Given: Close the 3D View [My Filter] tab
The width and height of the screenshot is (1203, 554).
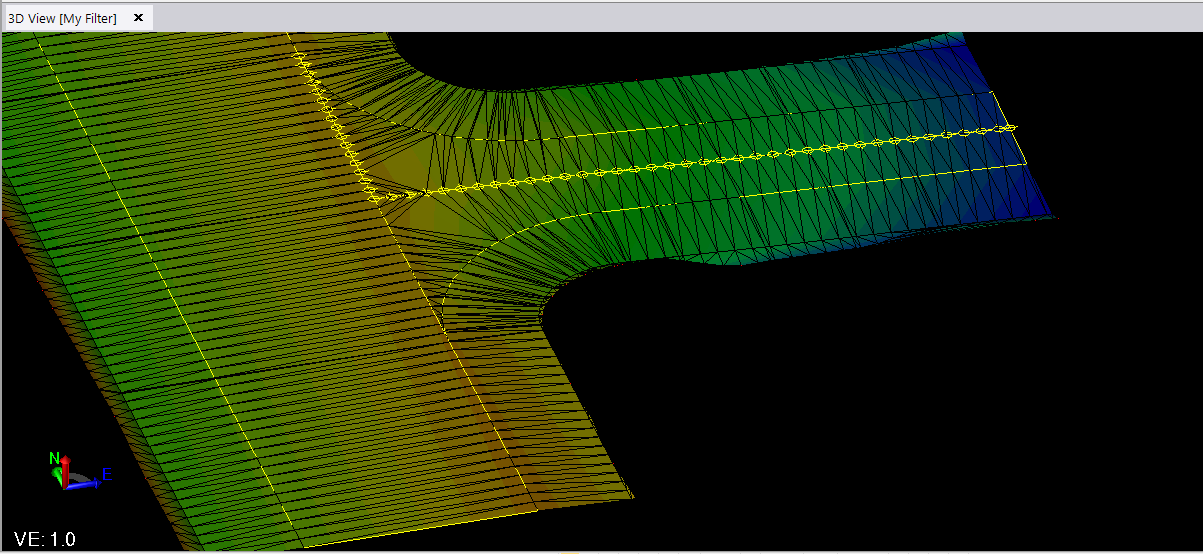Looking at the screenshot, I should [x=138, y=18].
